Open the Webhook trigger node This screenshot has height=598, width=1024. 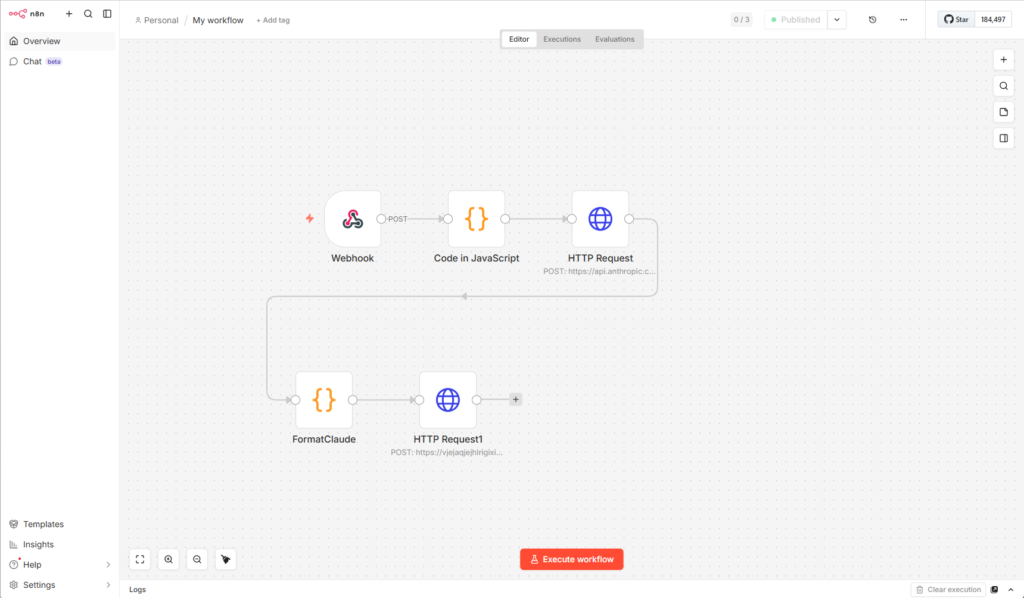352,219
